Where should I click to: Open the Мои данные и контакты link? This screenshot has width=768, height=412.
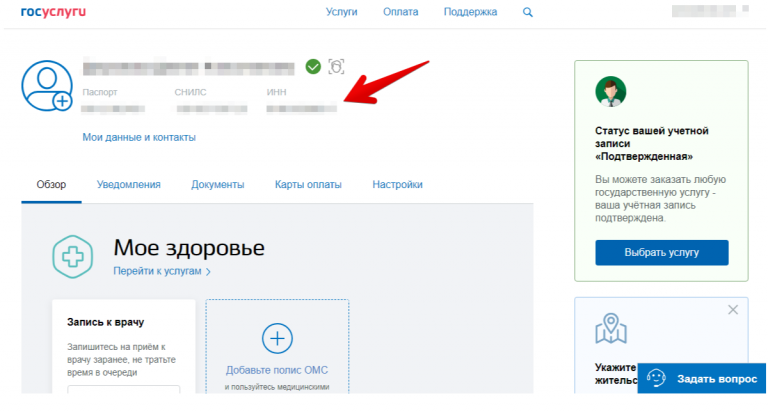139,137
